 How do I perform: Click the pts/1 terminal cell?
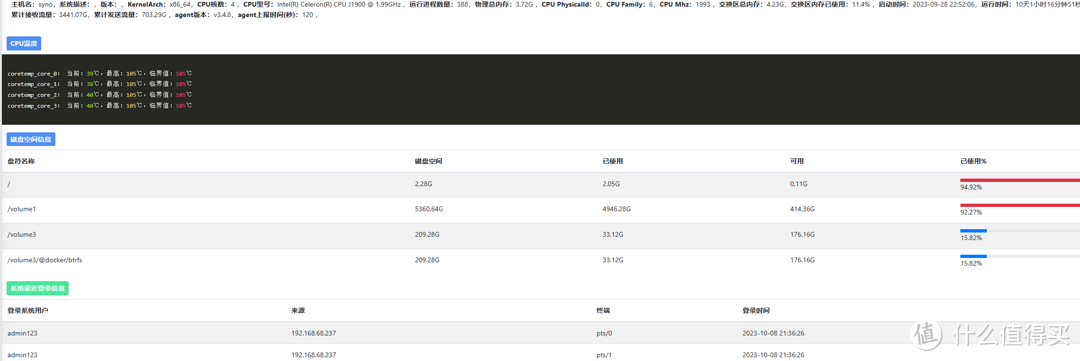605,355
